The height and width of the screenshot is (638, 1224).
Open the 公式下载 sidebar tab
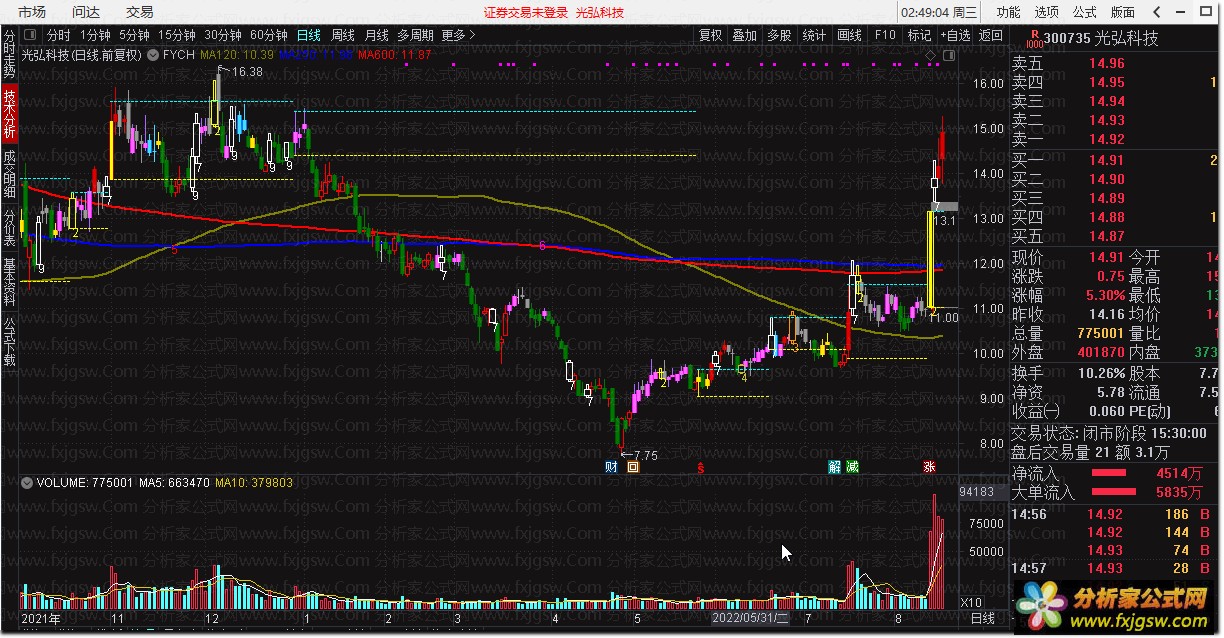(x=9, y=341)
